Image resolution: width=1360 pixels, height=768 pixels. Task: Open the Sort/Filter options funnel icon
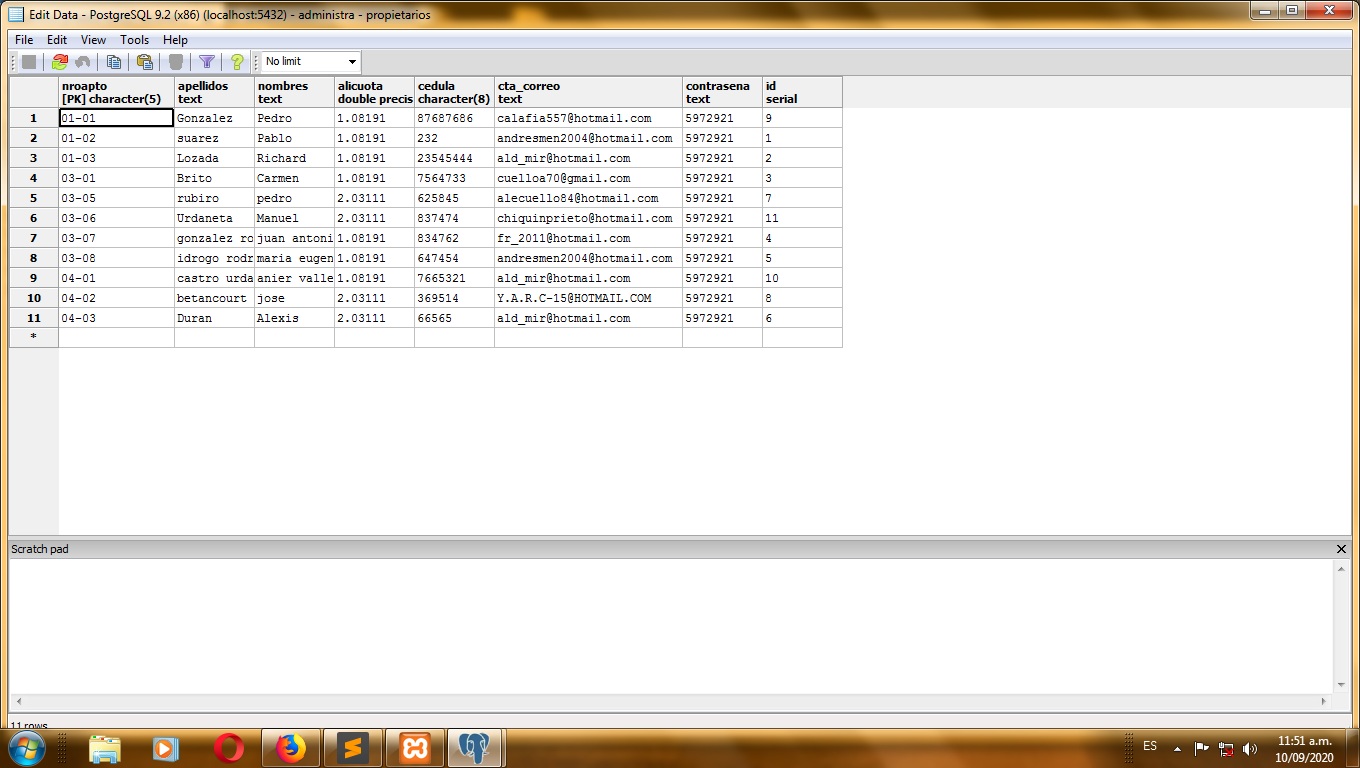206,62
